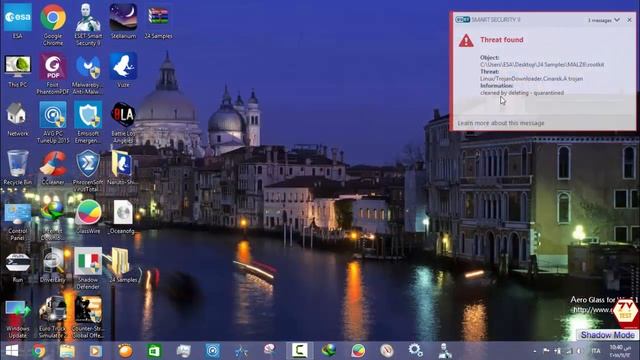Expand the ESET messages dropdown chevron
The height and width of the screenshot is (360, 640).
(617, 20)
